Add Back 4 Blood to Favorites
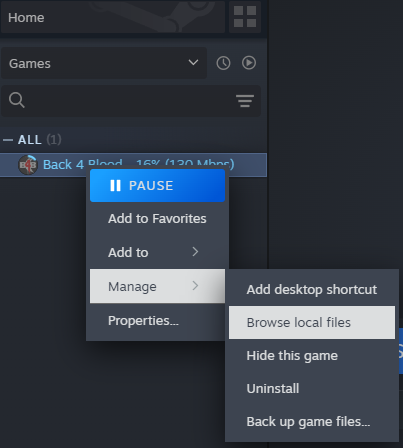The image size is (403, 448). 157,219
